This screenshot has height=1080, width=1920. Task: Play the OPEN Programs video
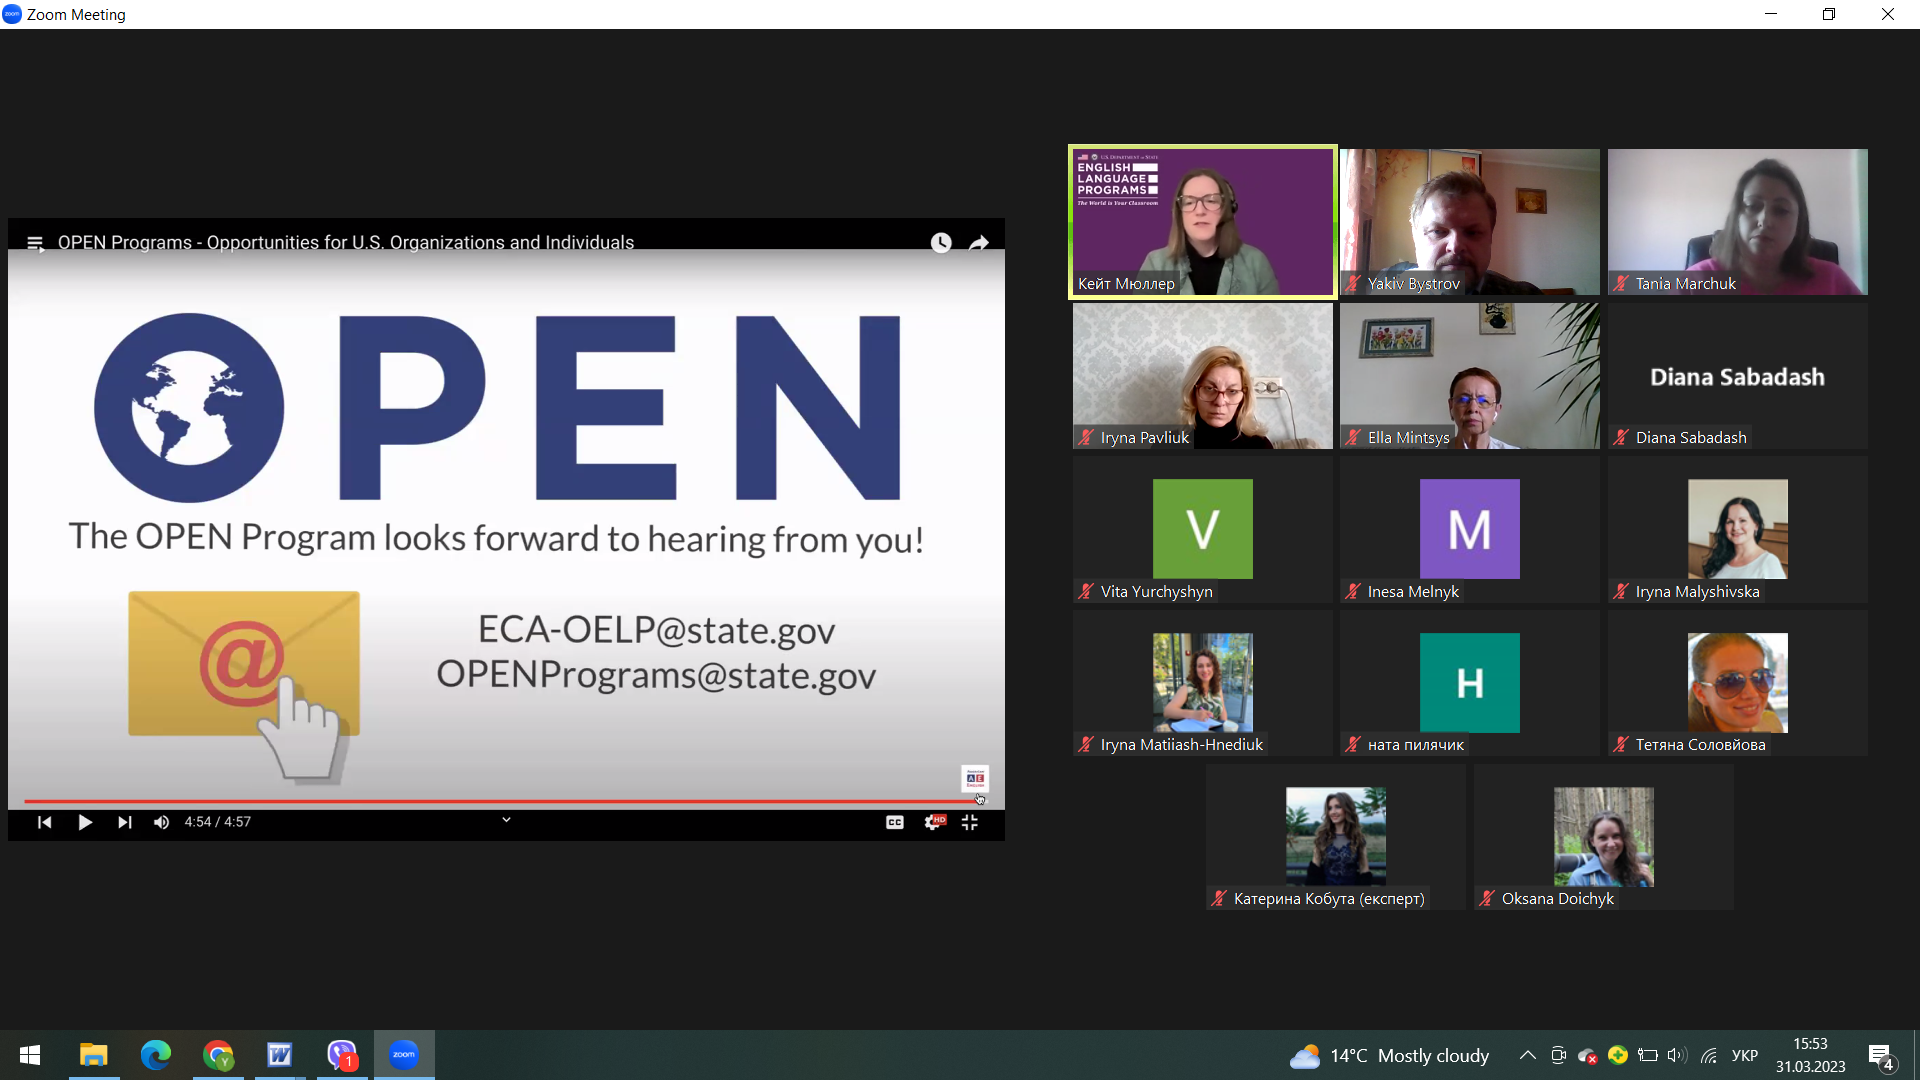85,822
